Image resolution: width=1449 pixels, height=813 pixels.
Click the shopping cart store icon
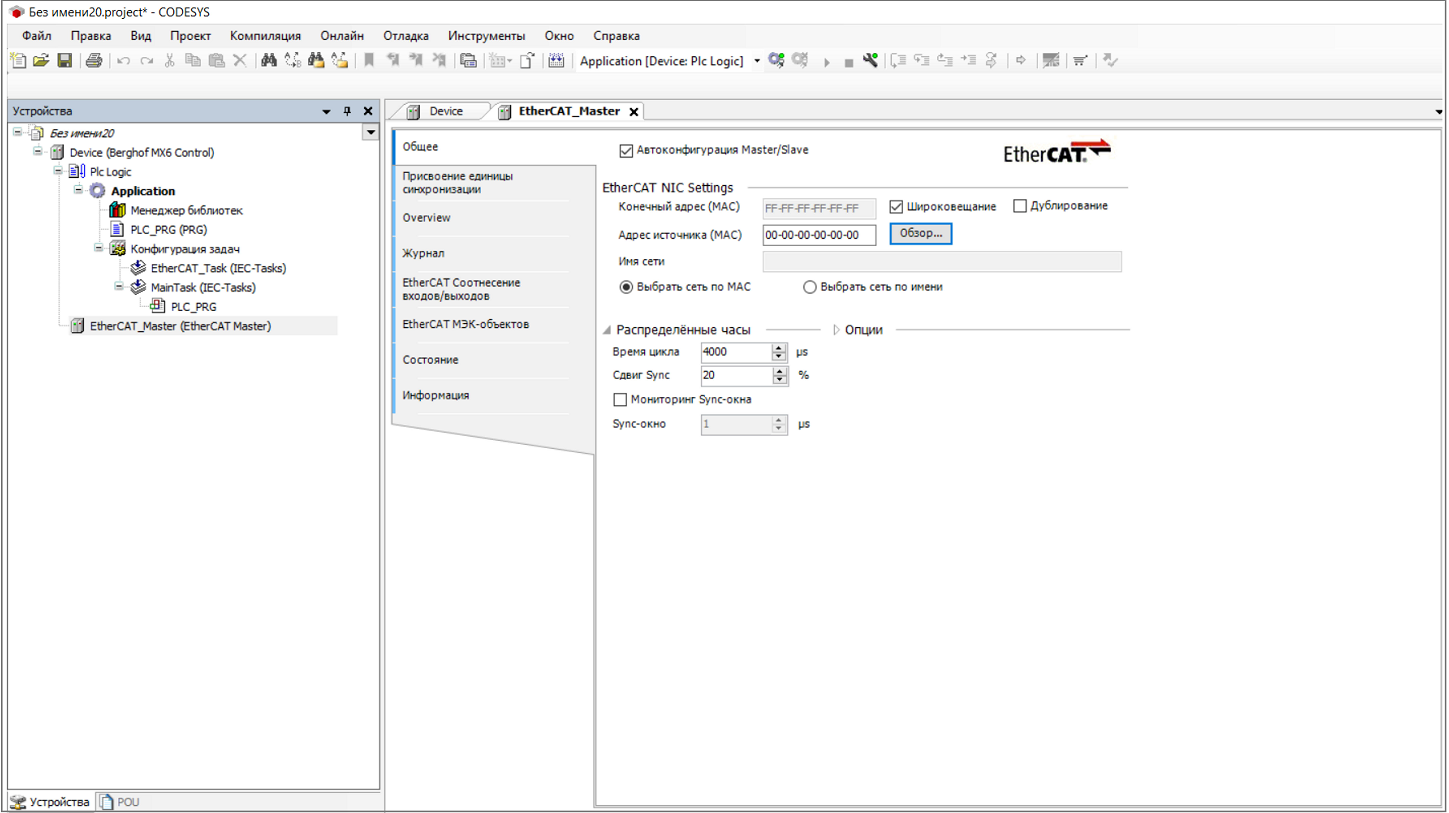(1079, 61)
